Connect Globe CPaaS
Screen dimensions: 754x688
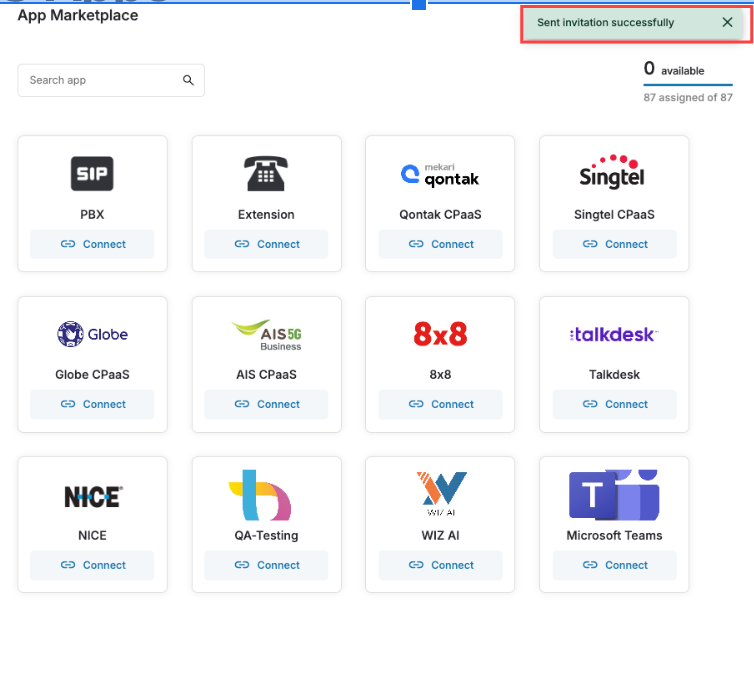point(92,404)
